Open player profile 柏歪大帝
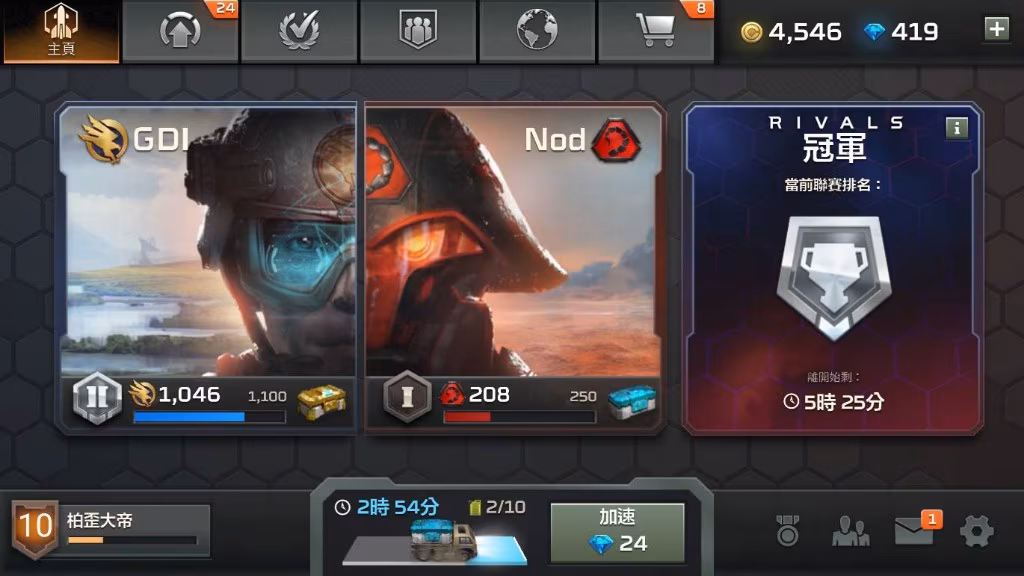The height and width of the screenshot is (576, 1024). tap(112, 530)
